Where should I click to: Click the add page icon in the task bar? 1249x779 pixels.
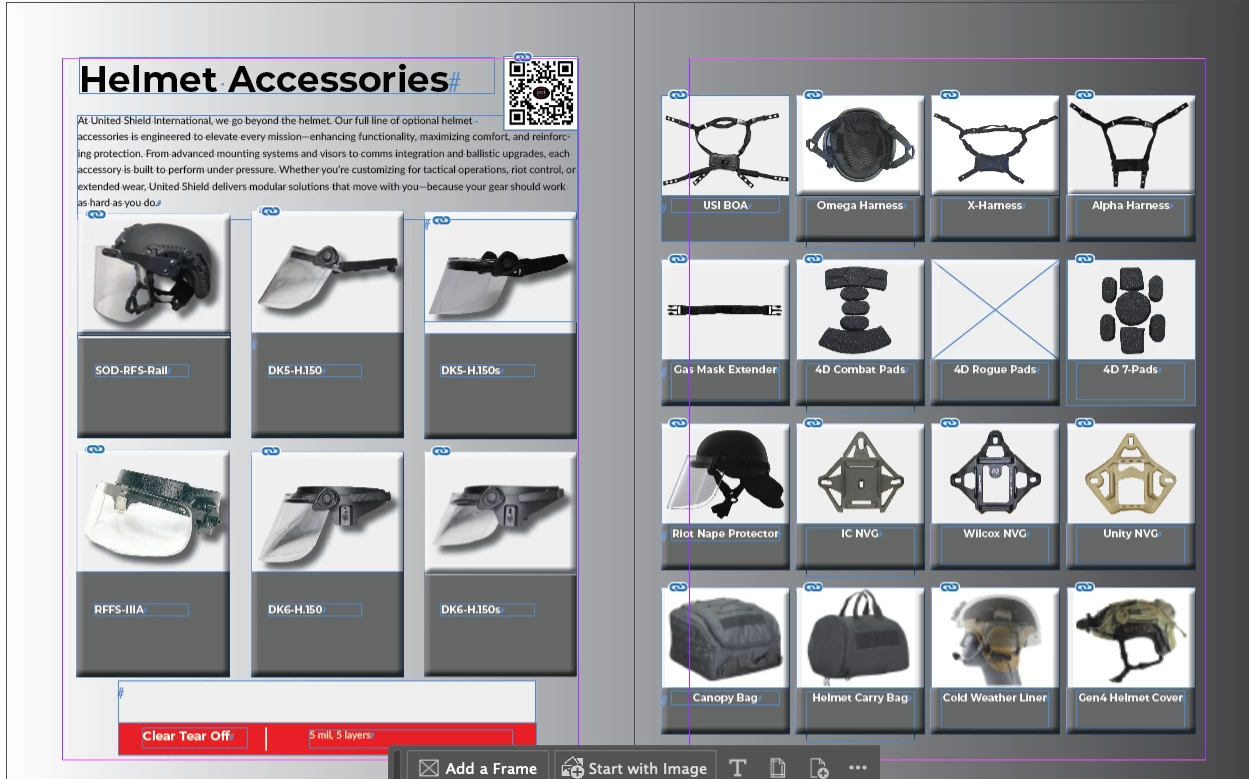click(818, 768)
